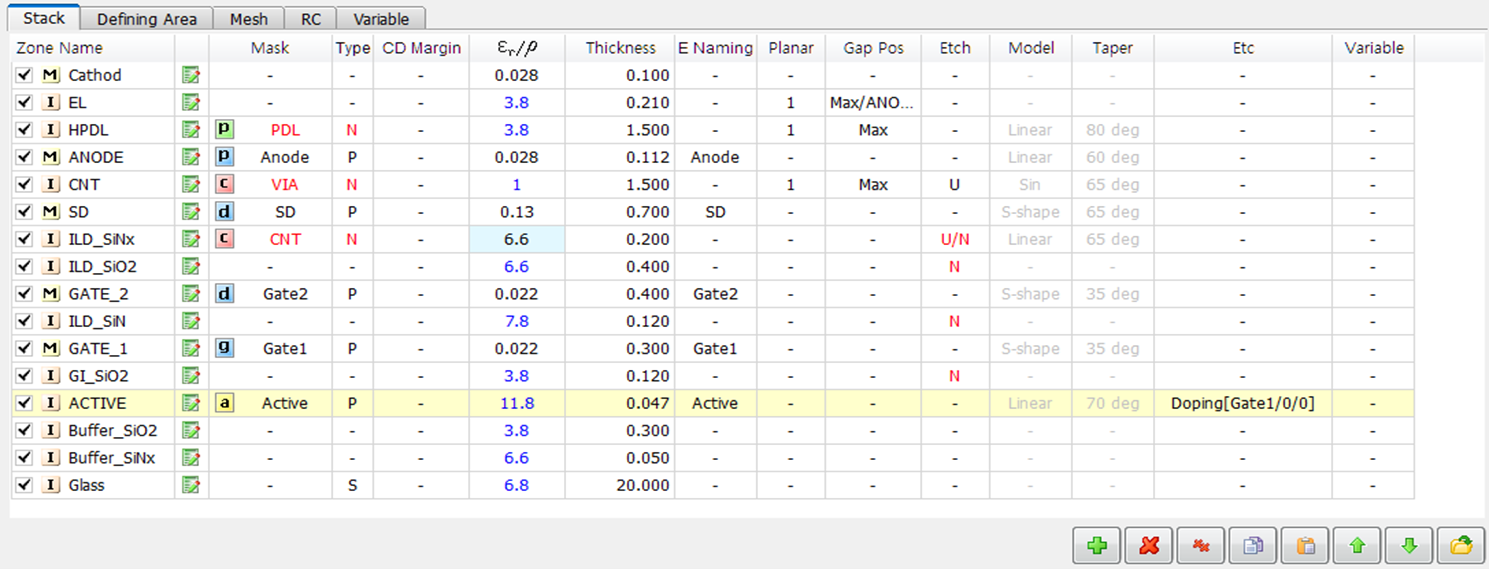This screenshot has width=1489, height=569.
Task: Open the edit icon for SD row
Action: coord(191,212)
